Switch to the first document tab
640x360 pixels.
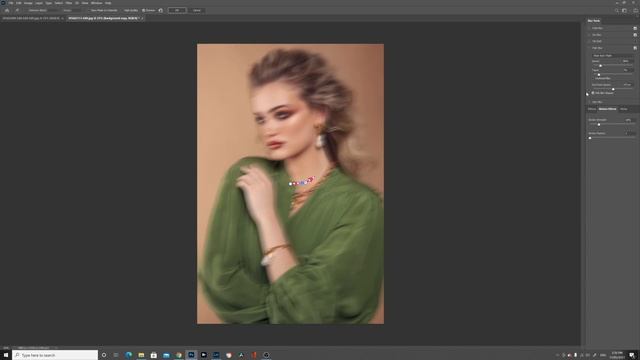31,18
